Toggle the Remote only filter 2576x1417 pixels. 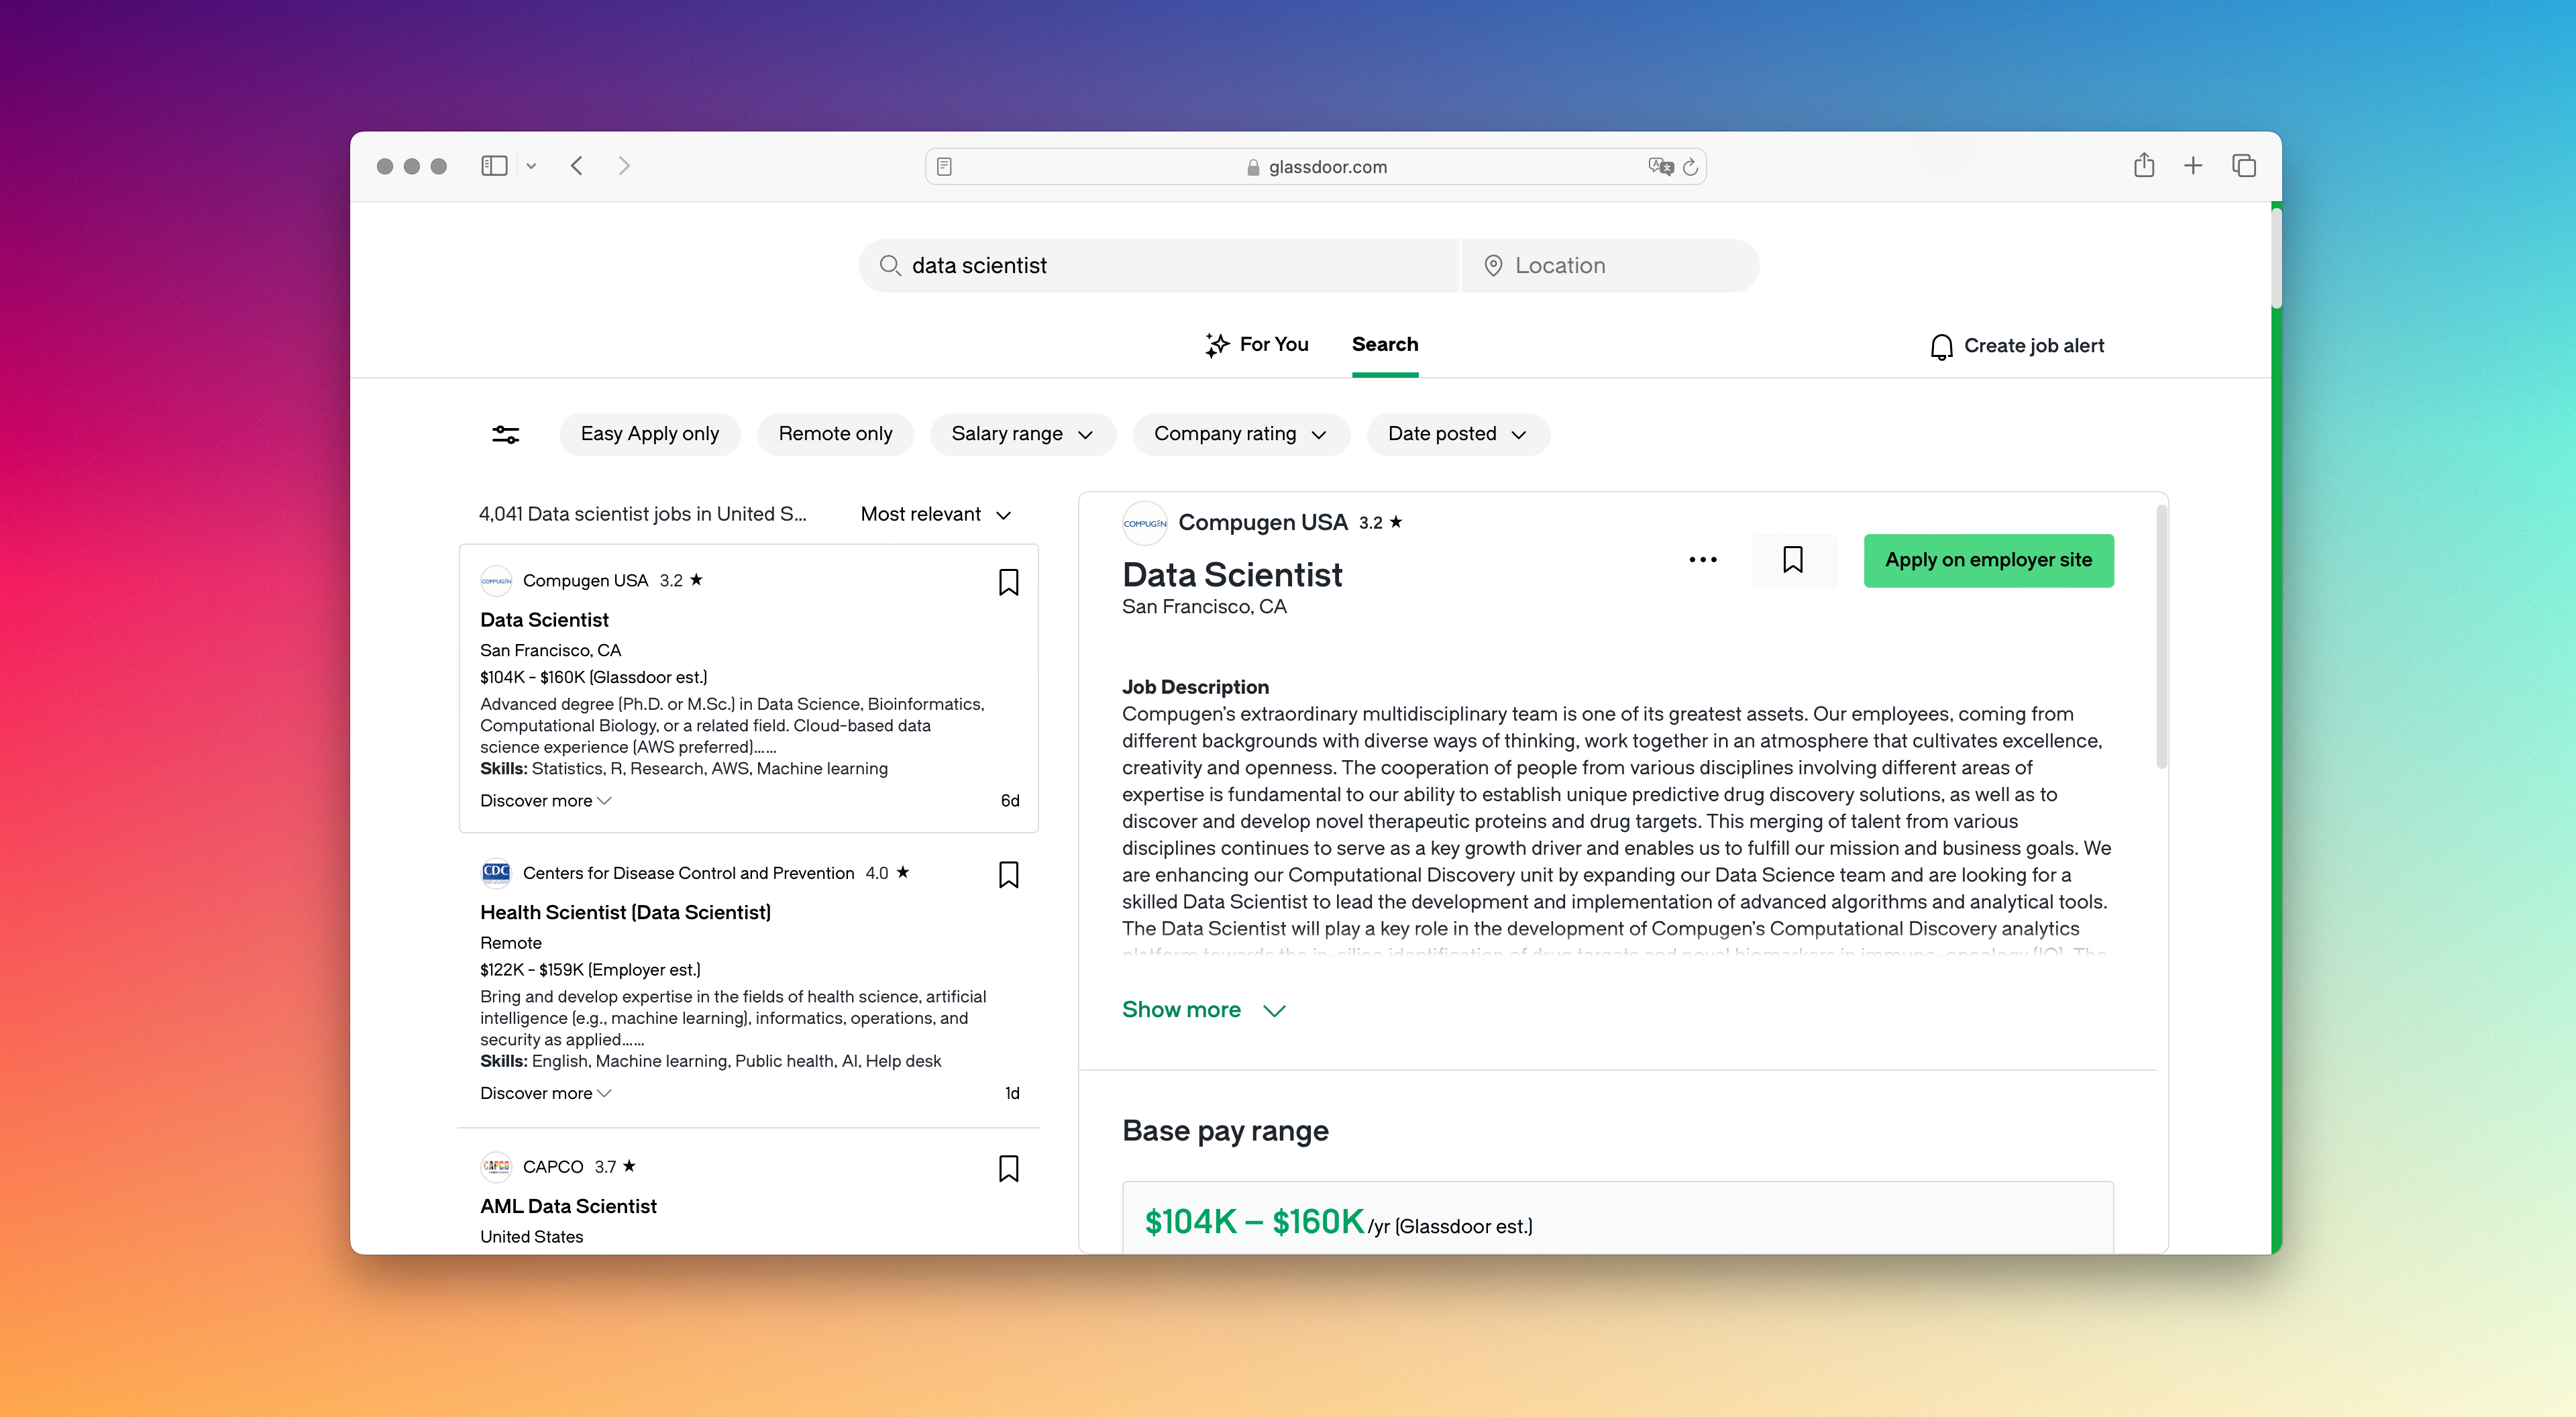point(835,434)
